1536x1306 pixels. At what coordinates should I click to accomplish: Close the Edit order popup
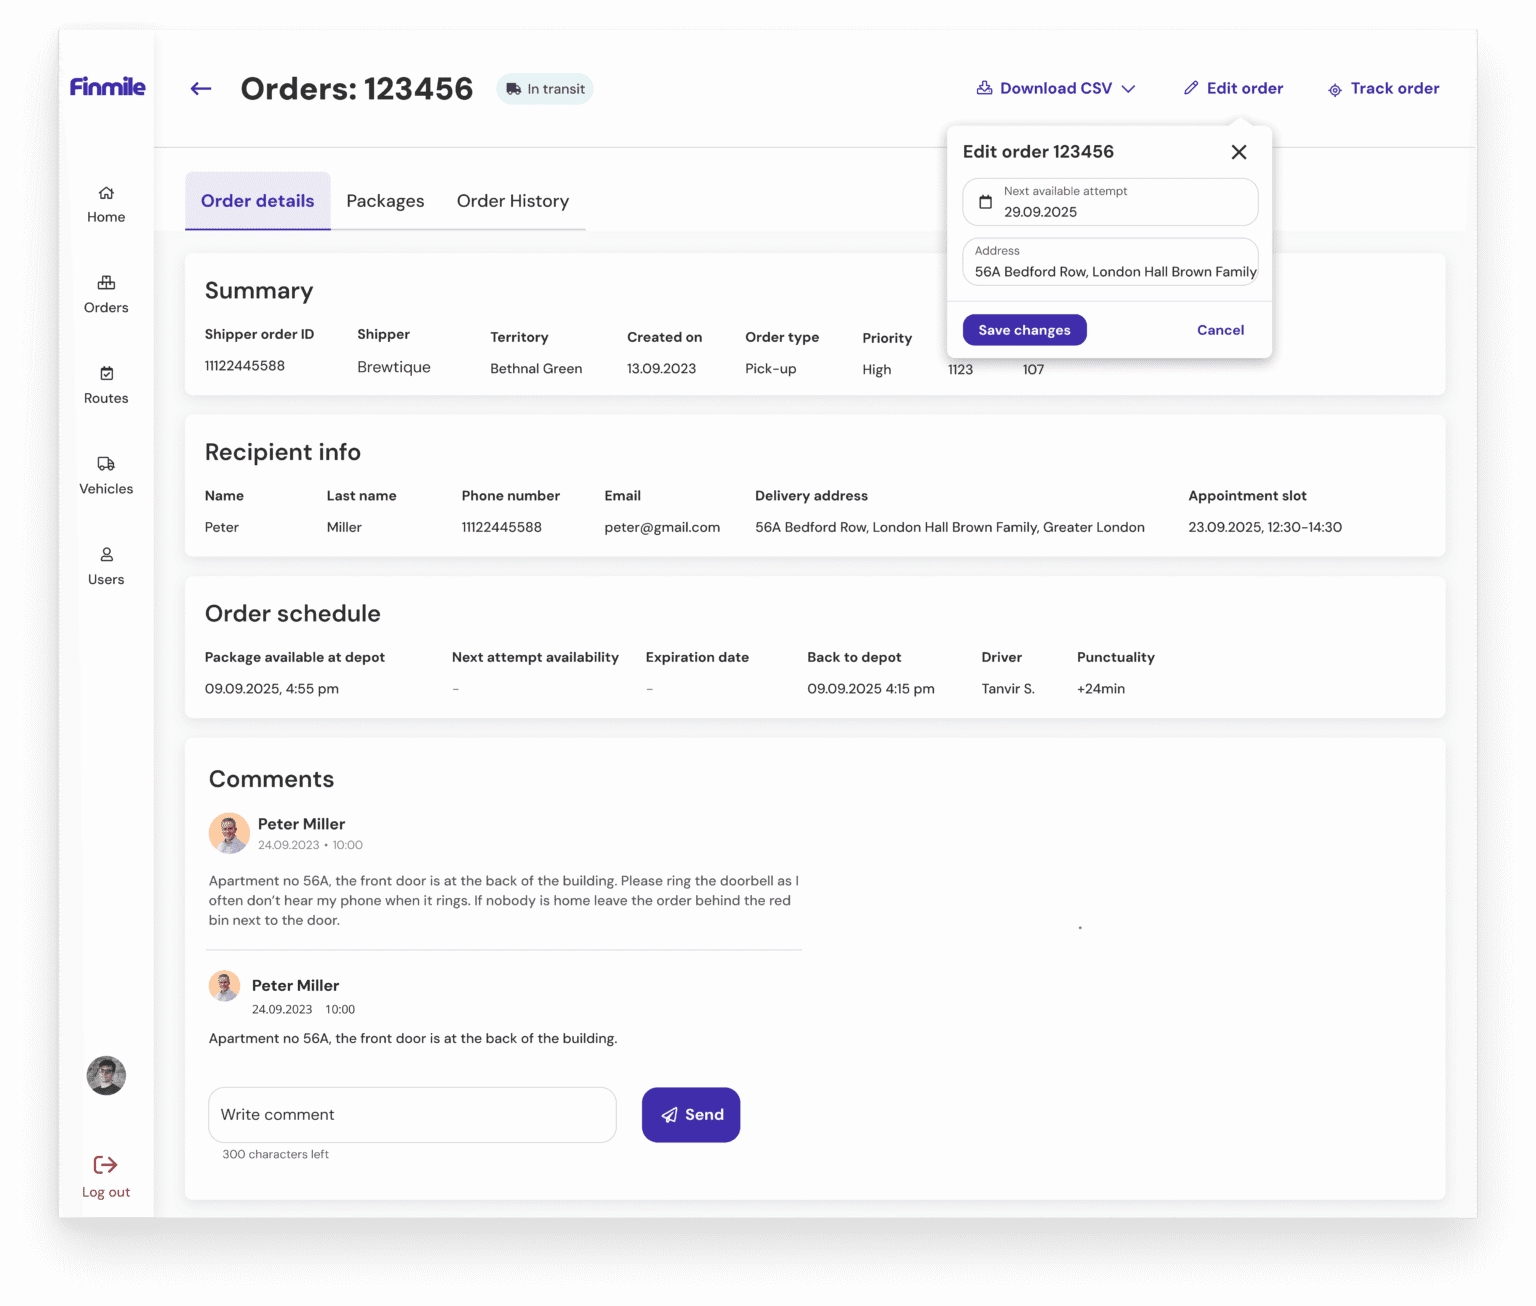[x=1239, y=152]
